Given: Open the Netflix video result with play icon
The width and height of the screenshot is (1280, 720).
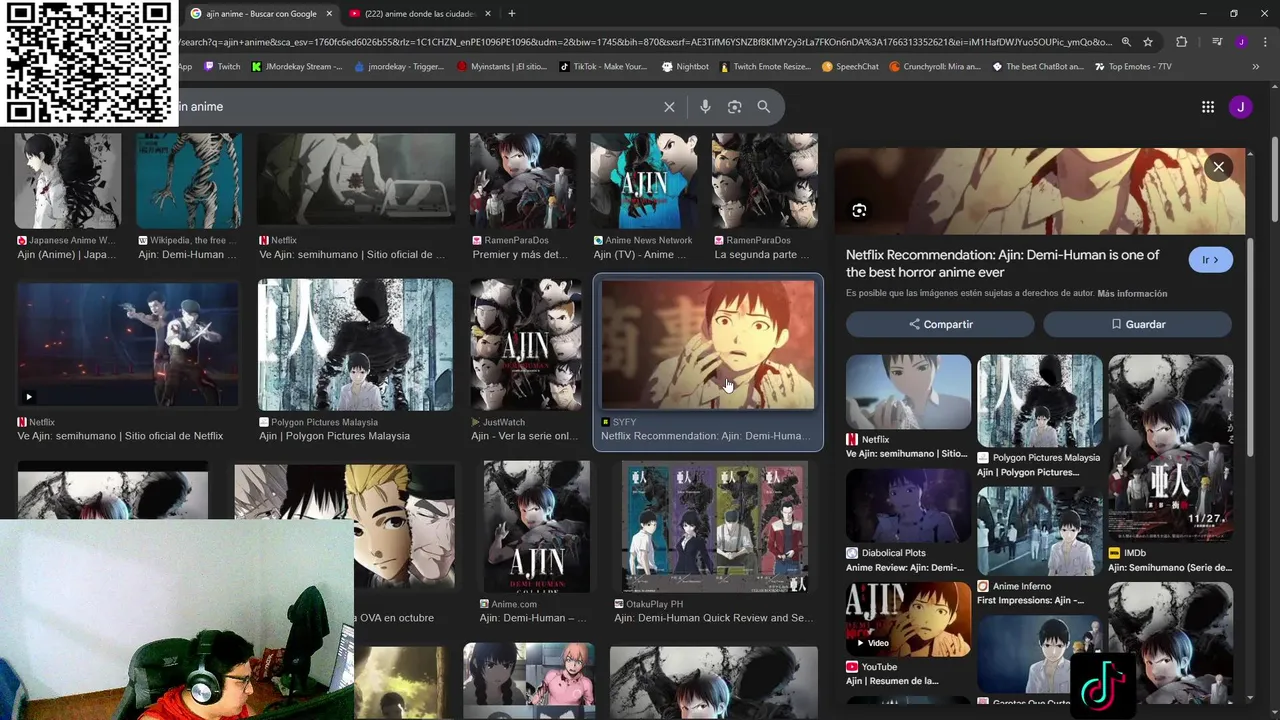Looking at the screenshot, I should coord(128,344).
